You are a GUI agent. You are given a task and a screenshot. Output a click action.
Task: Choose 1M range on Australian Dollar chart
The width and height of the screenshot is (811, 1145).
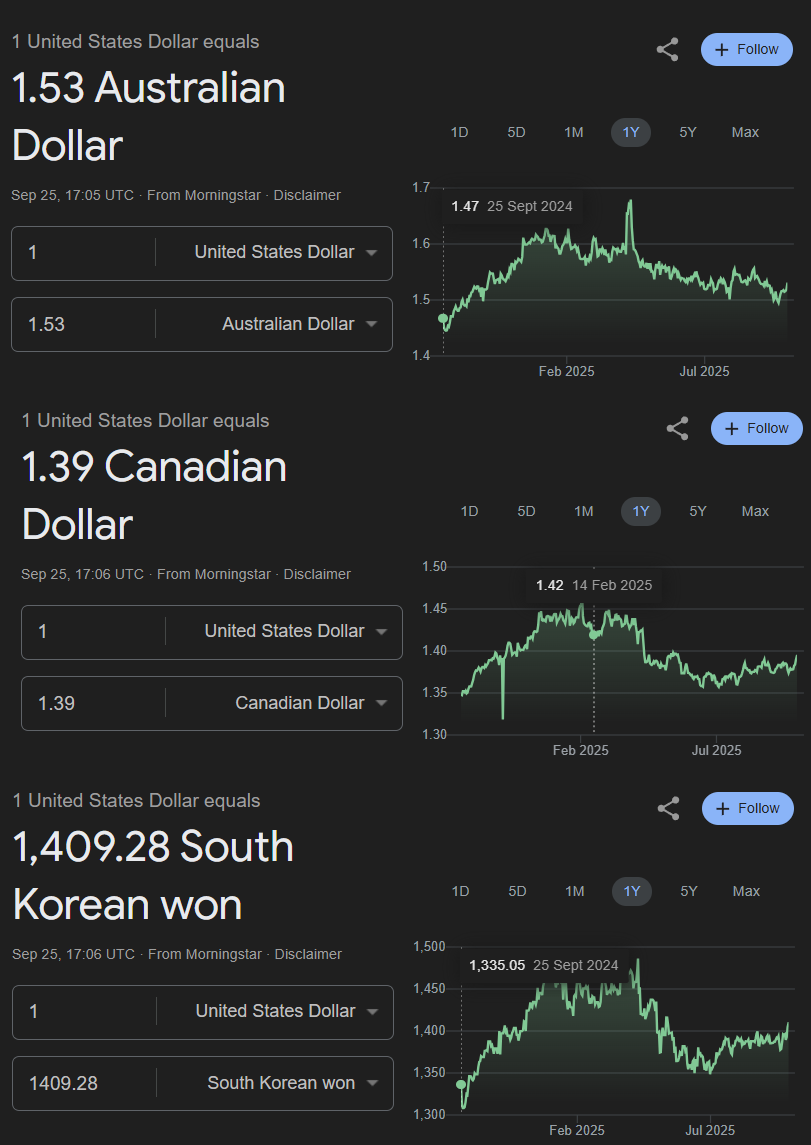coord(574,132)
